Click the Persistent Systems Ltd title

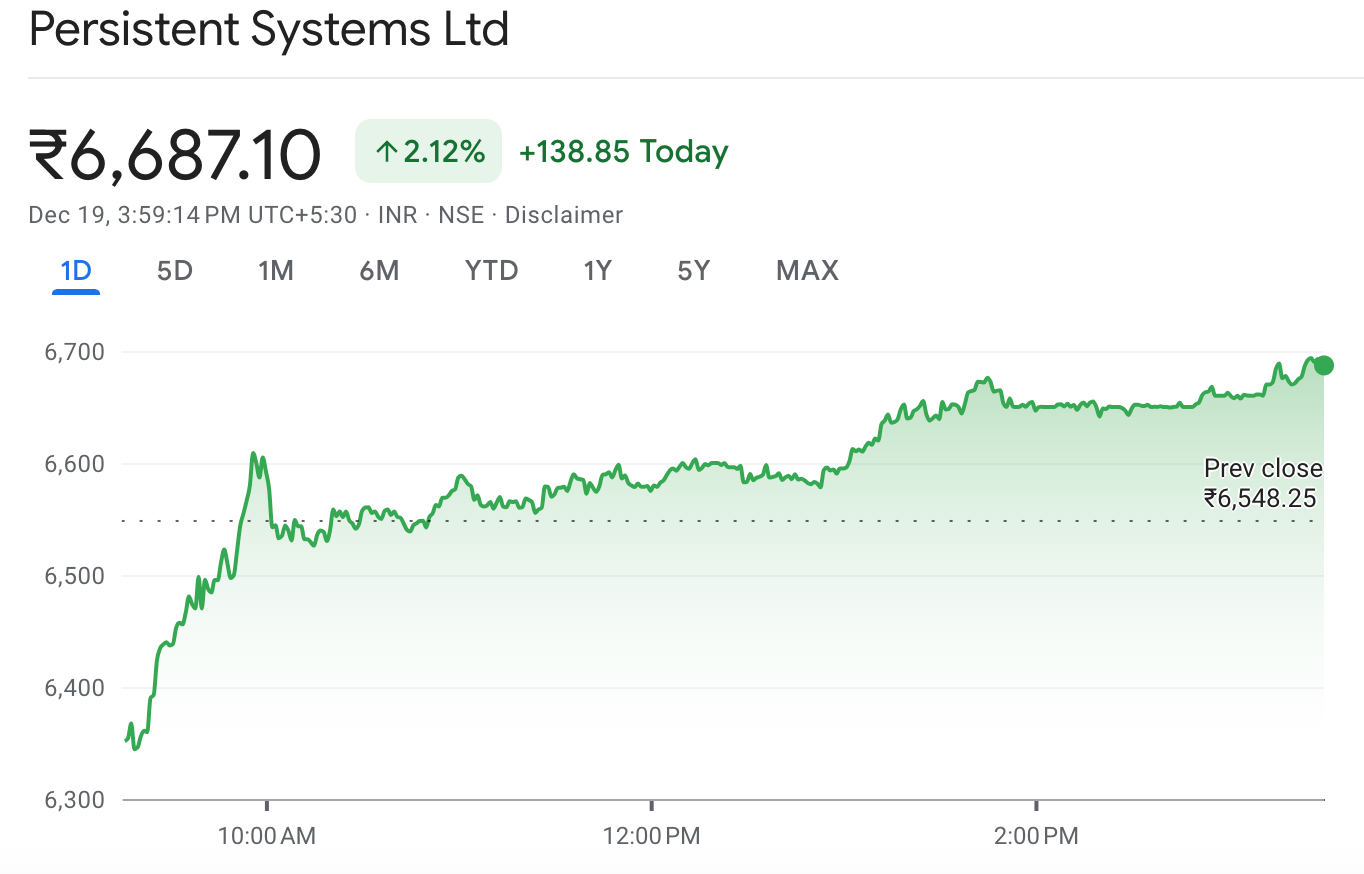click(x=269, y=30)
